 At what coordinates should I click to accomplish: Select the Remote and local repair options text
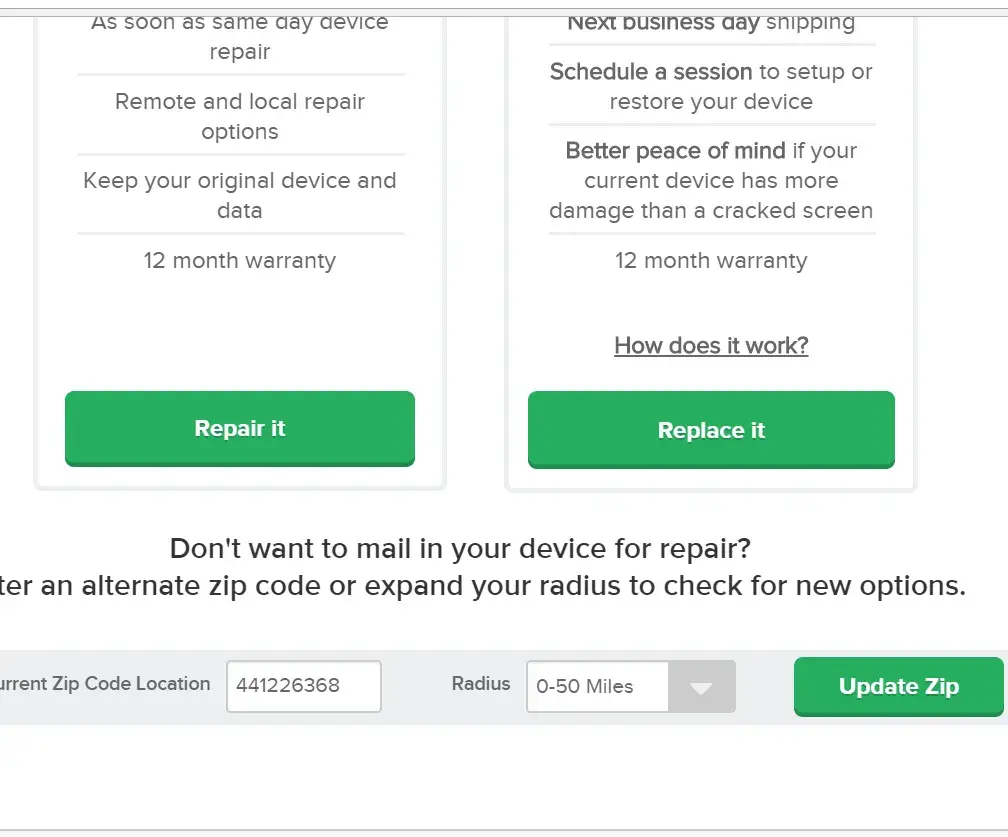click(x=240, y=116)
